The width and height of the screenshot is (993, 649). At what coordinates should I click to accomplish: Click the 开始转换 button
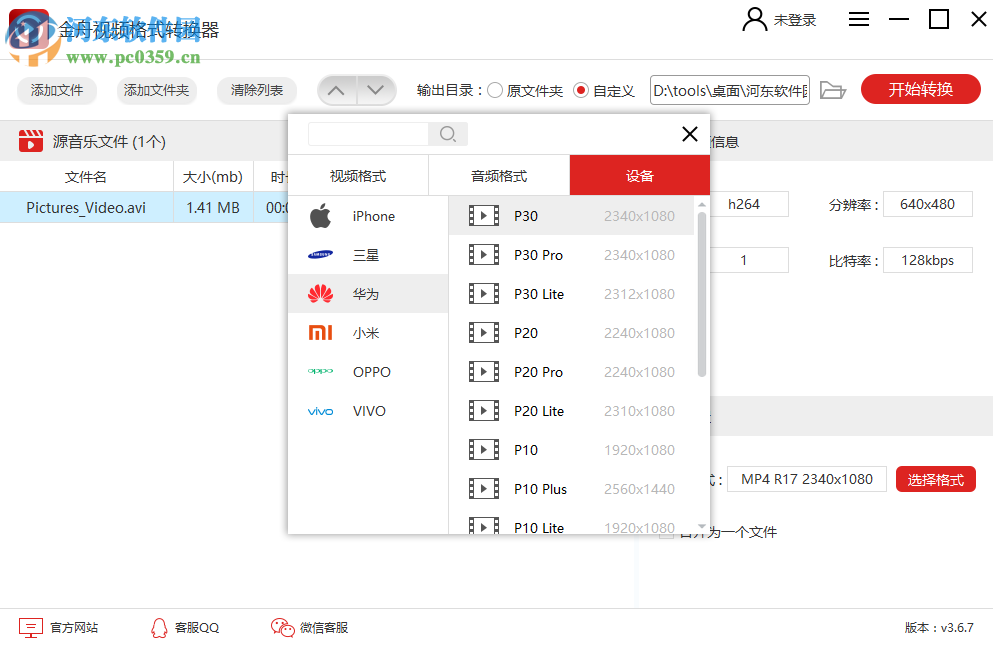coord(920,89)
